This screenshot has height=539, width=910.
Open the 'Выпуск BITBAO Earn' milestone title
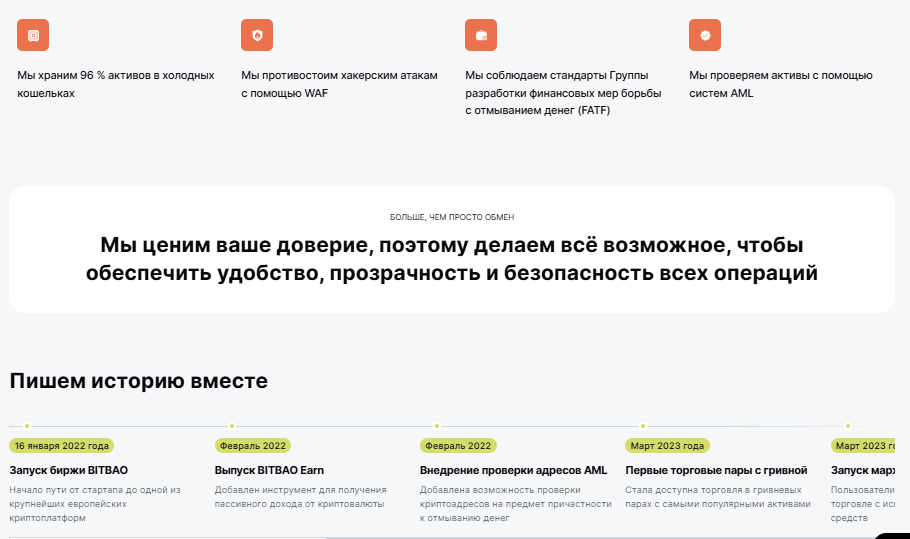pos(269,470)
